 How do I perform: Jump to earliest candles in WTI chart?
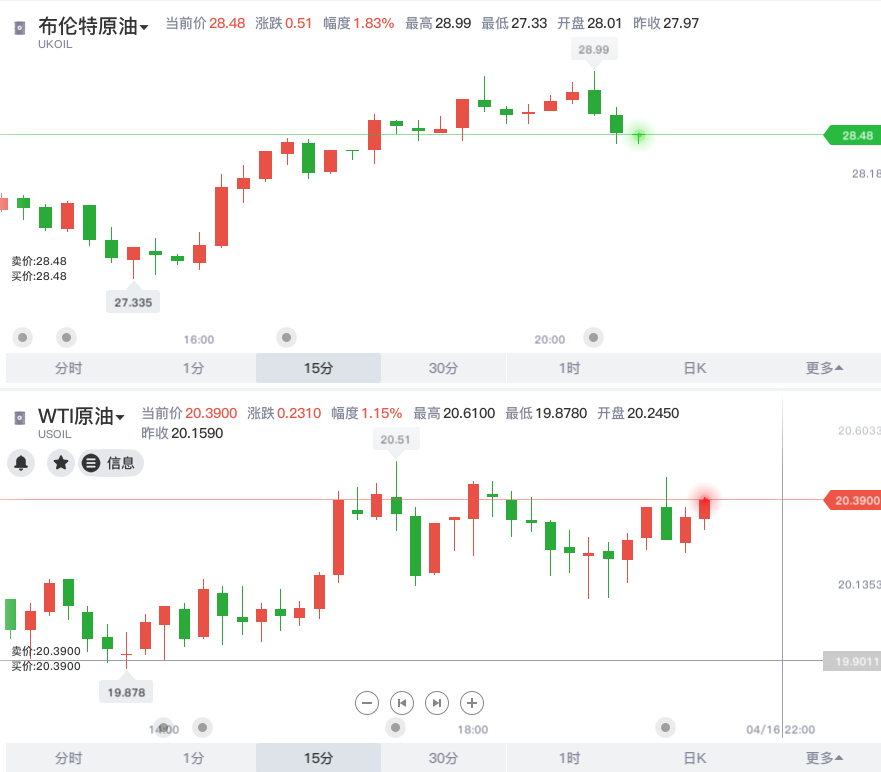[401, 703]
